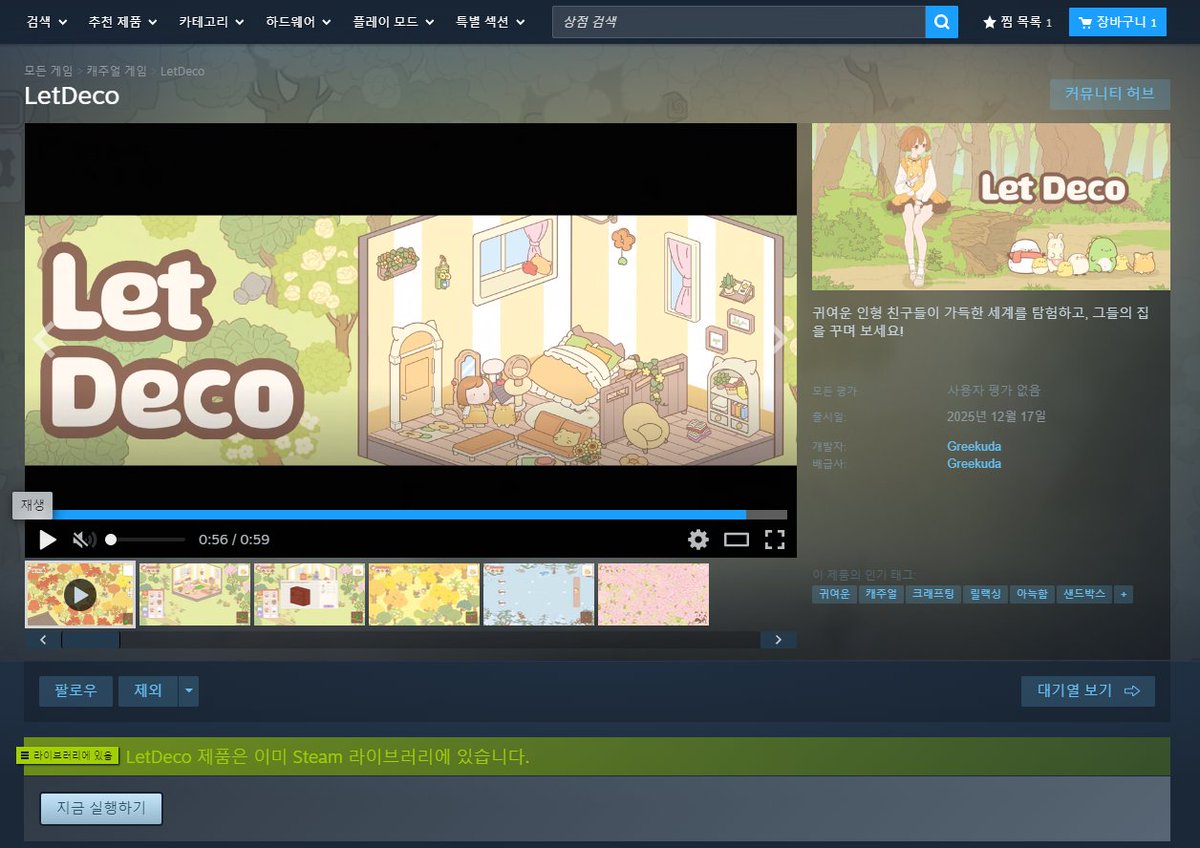
Task: Click the thumbnail strip left scroll arrow
Action: (x=43, y=640)
